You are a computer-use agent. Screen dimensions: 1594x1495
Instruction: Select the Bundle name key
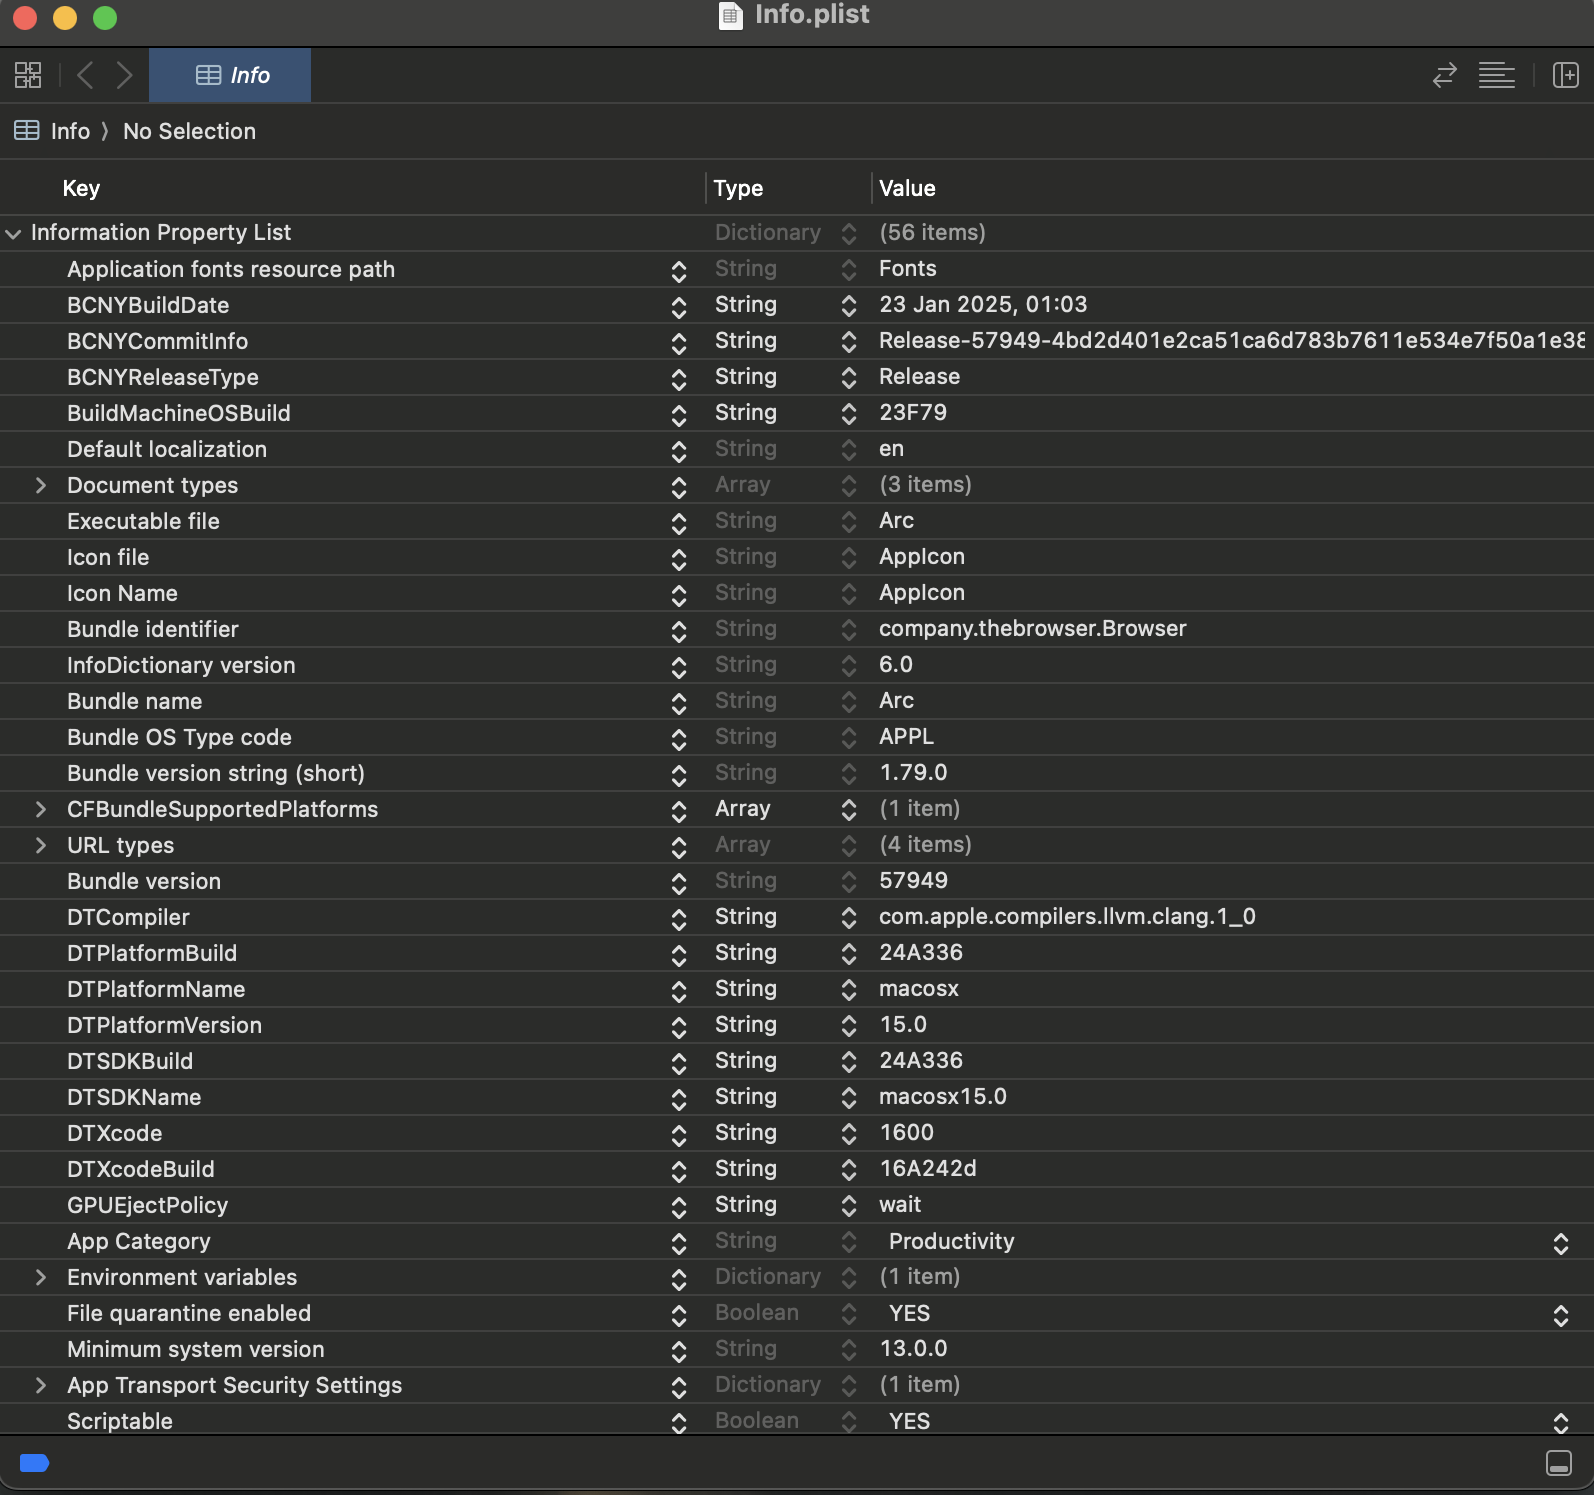(134, 701)
